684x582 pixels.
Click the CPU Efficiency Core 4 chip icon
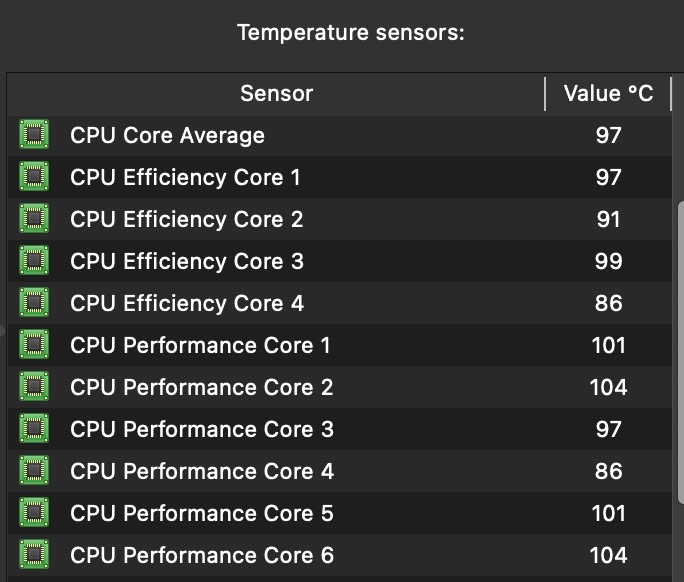click(34, 303)
